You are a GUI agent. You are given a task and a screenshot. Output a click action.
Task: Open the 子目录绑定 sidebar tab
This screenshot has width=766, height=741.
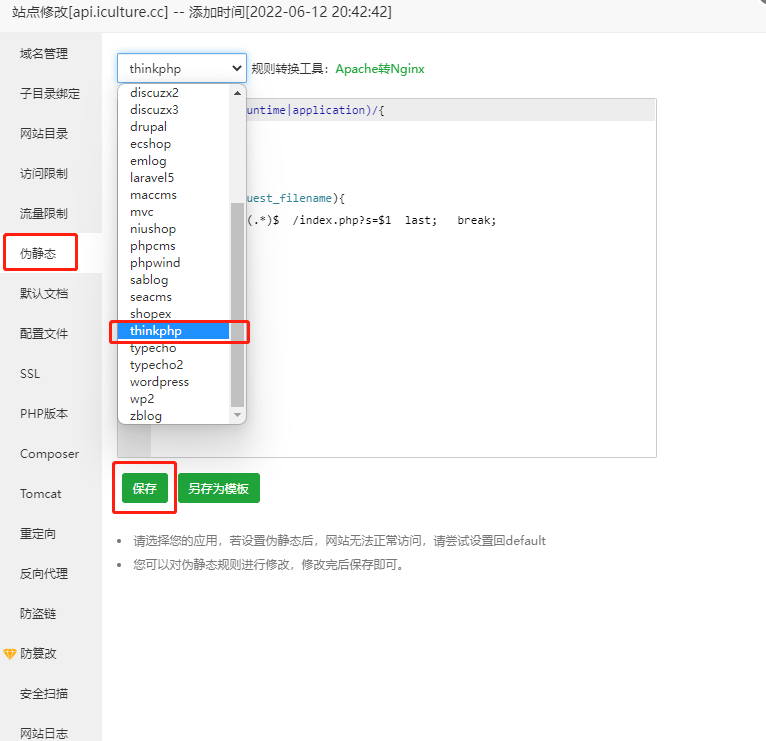tap(50, 94)
